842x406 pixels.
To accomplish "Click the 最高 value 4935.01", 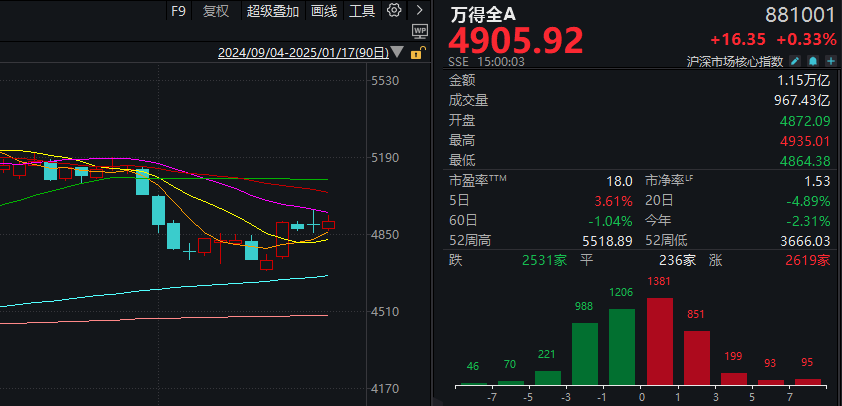I will point(803,141).
